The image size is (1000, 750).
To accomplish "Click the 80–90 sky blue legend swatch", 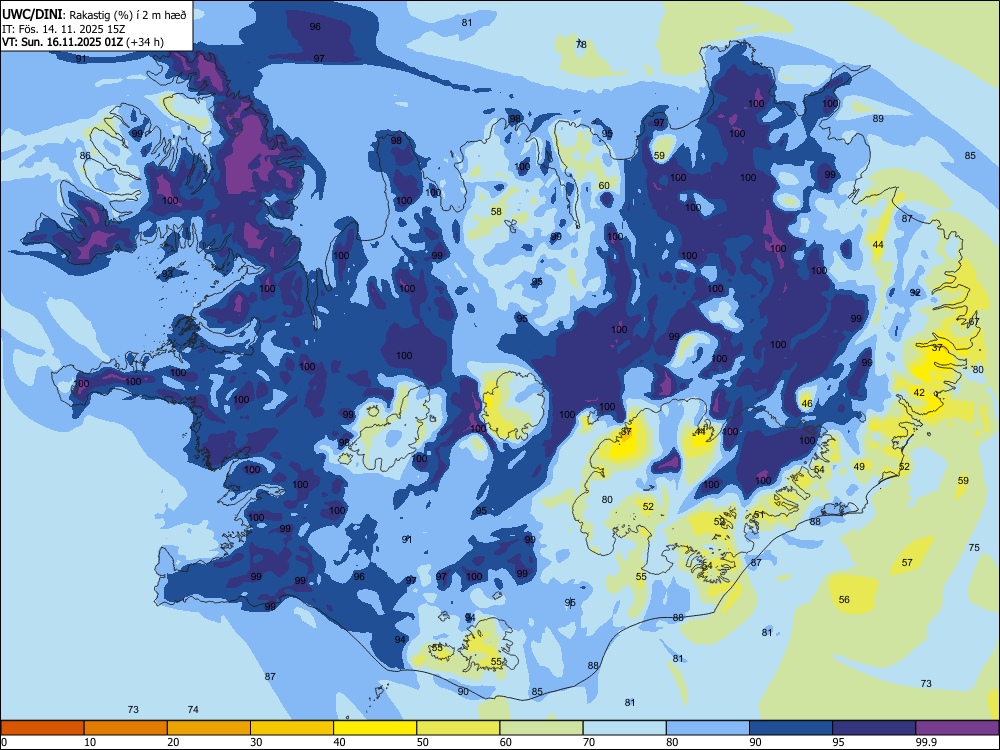I will (x=708, y=728).
